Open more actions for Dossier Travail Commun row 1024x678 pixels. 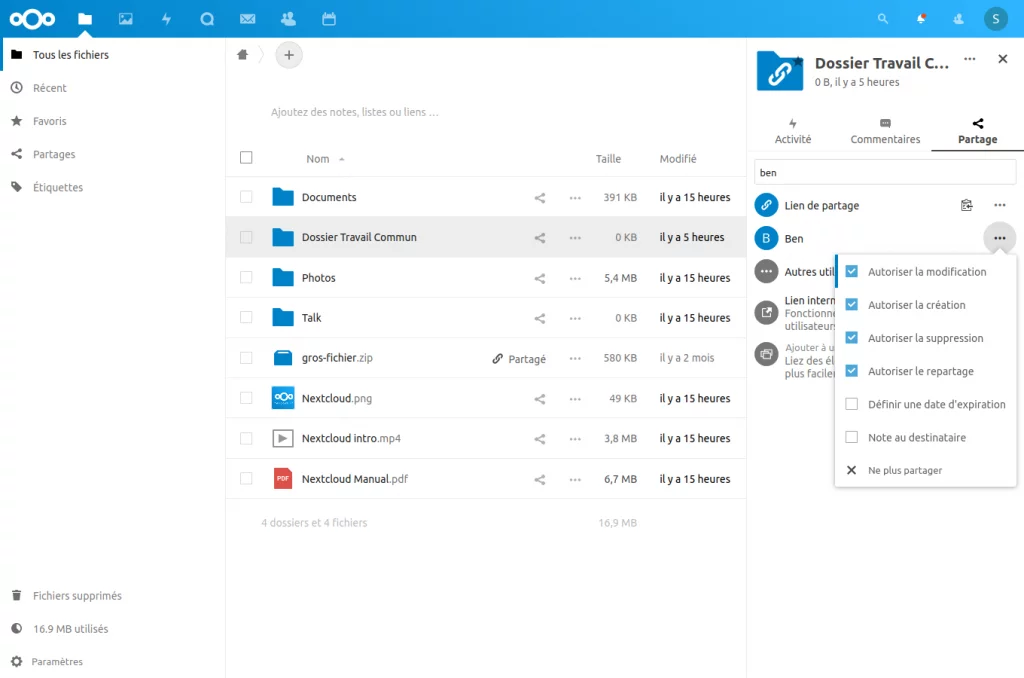pos(575,238)
